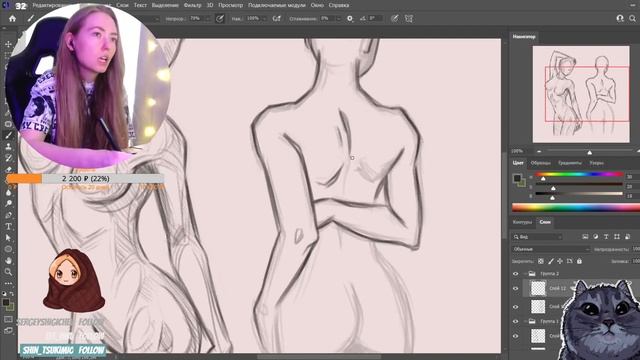Hide the Группа 1 layer group
The width and height of the screenshot is (640, 360).
(x=516, y=321)
